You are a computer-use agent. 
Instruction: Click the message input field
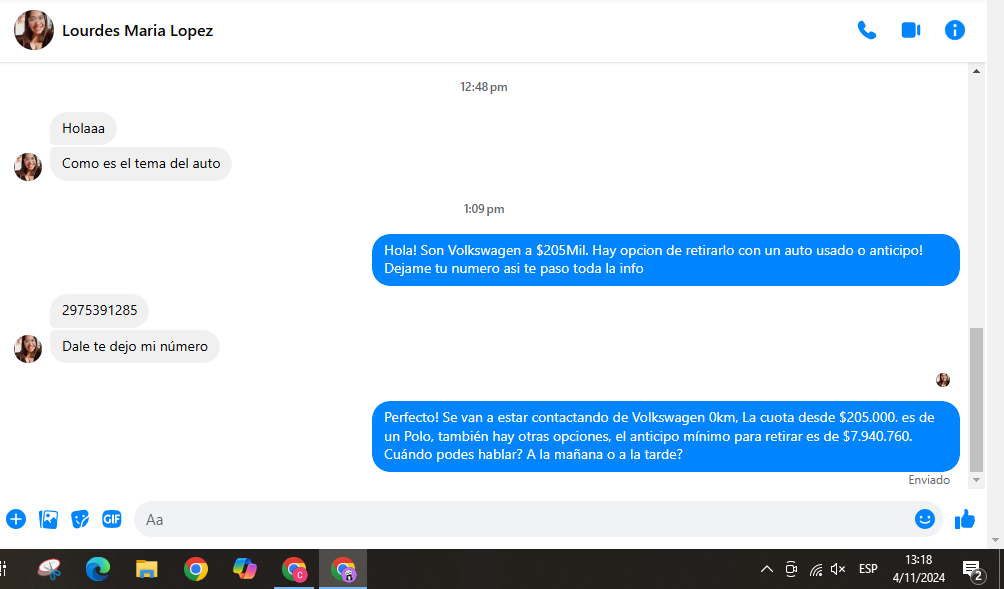tap(520, 519)
